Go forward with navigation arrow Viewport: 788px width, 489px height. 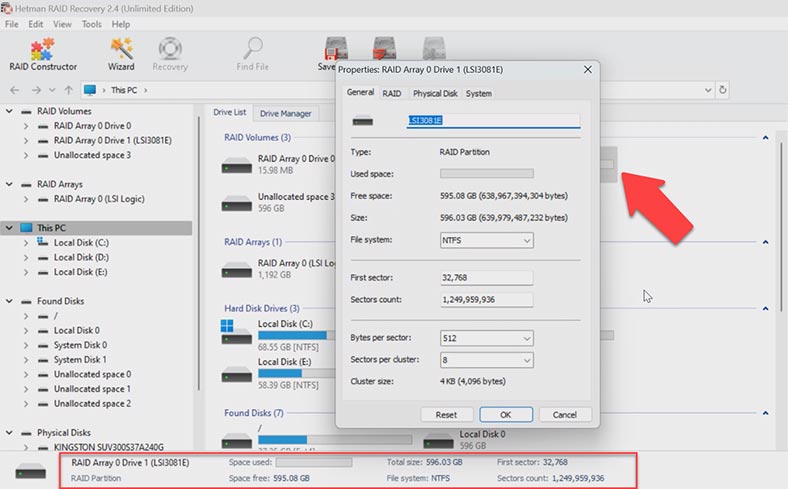36,90
